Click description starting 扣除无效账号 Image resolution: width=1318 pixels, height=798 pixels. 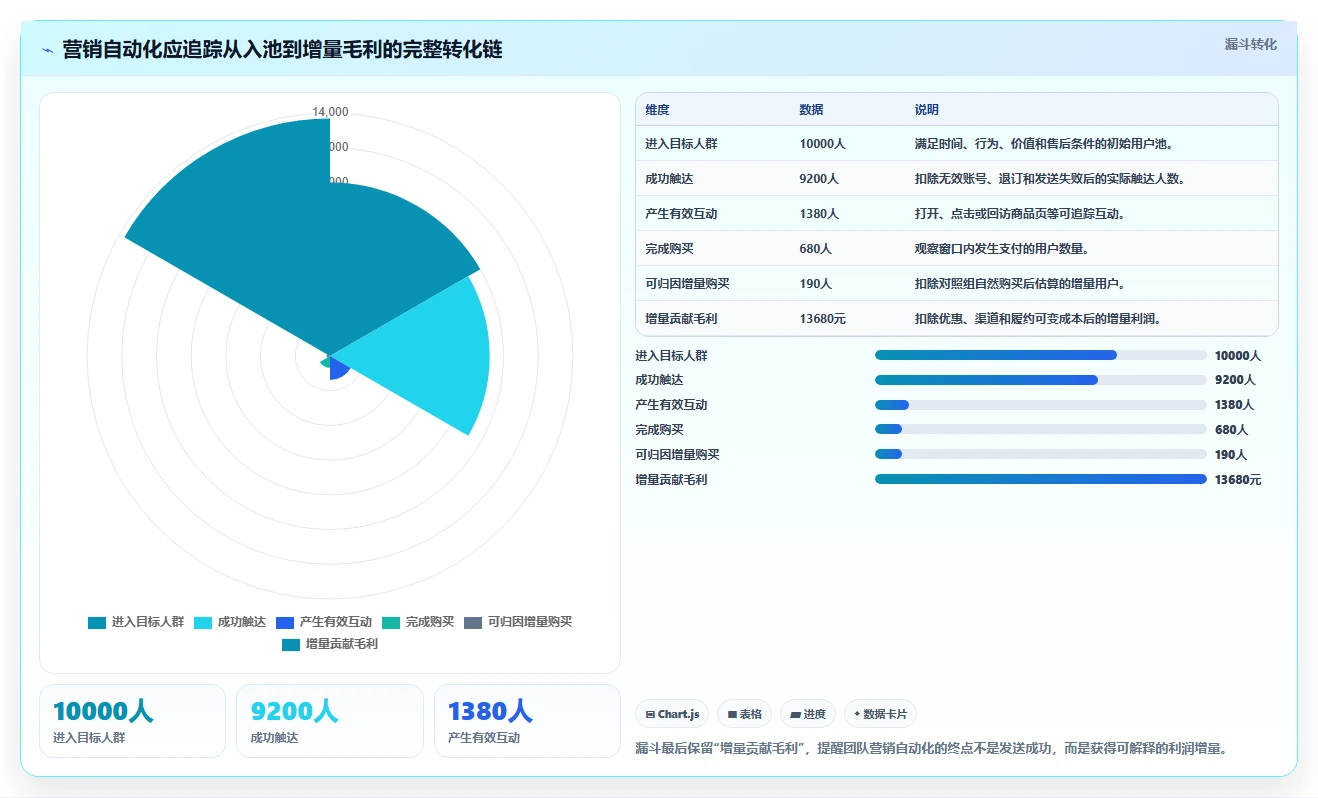click(1049, 179)
